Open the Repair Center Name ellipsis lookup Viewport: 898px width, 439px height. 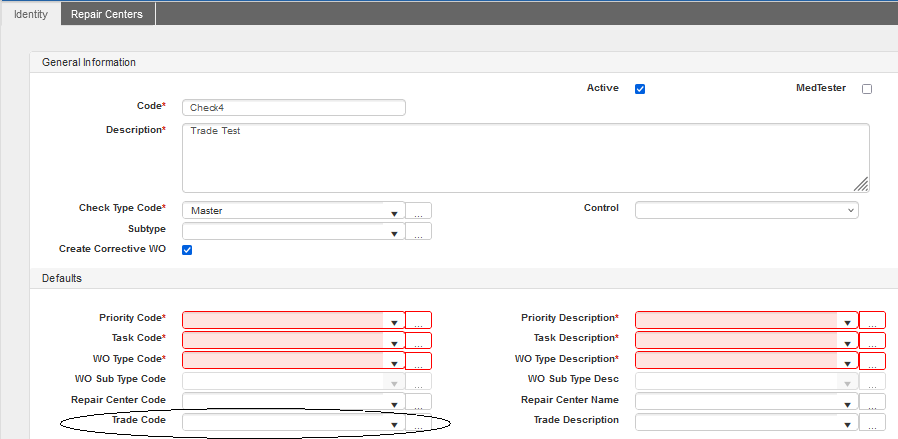point(872,402)
